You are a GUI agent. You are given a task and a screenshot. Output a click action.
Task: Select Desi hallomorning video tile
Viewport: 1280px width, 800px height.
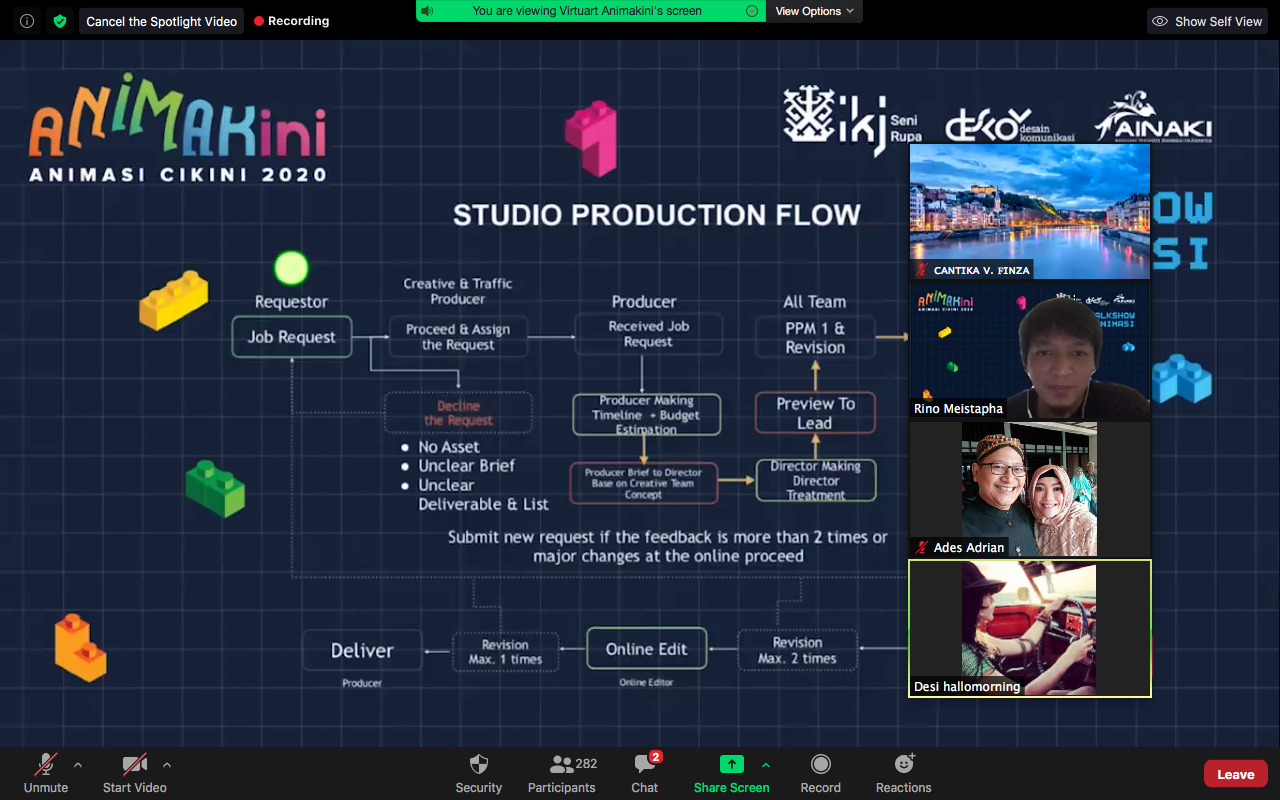point(1029,628)
